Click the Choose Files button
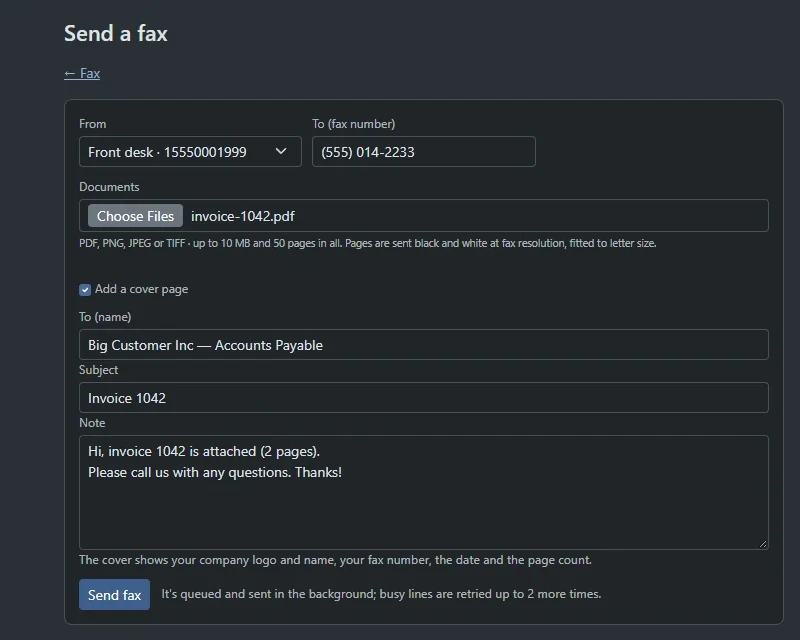800x640 pixels. coord(135,216)
